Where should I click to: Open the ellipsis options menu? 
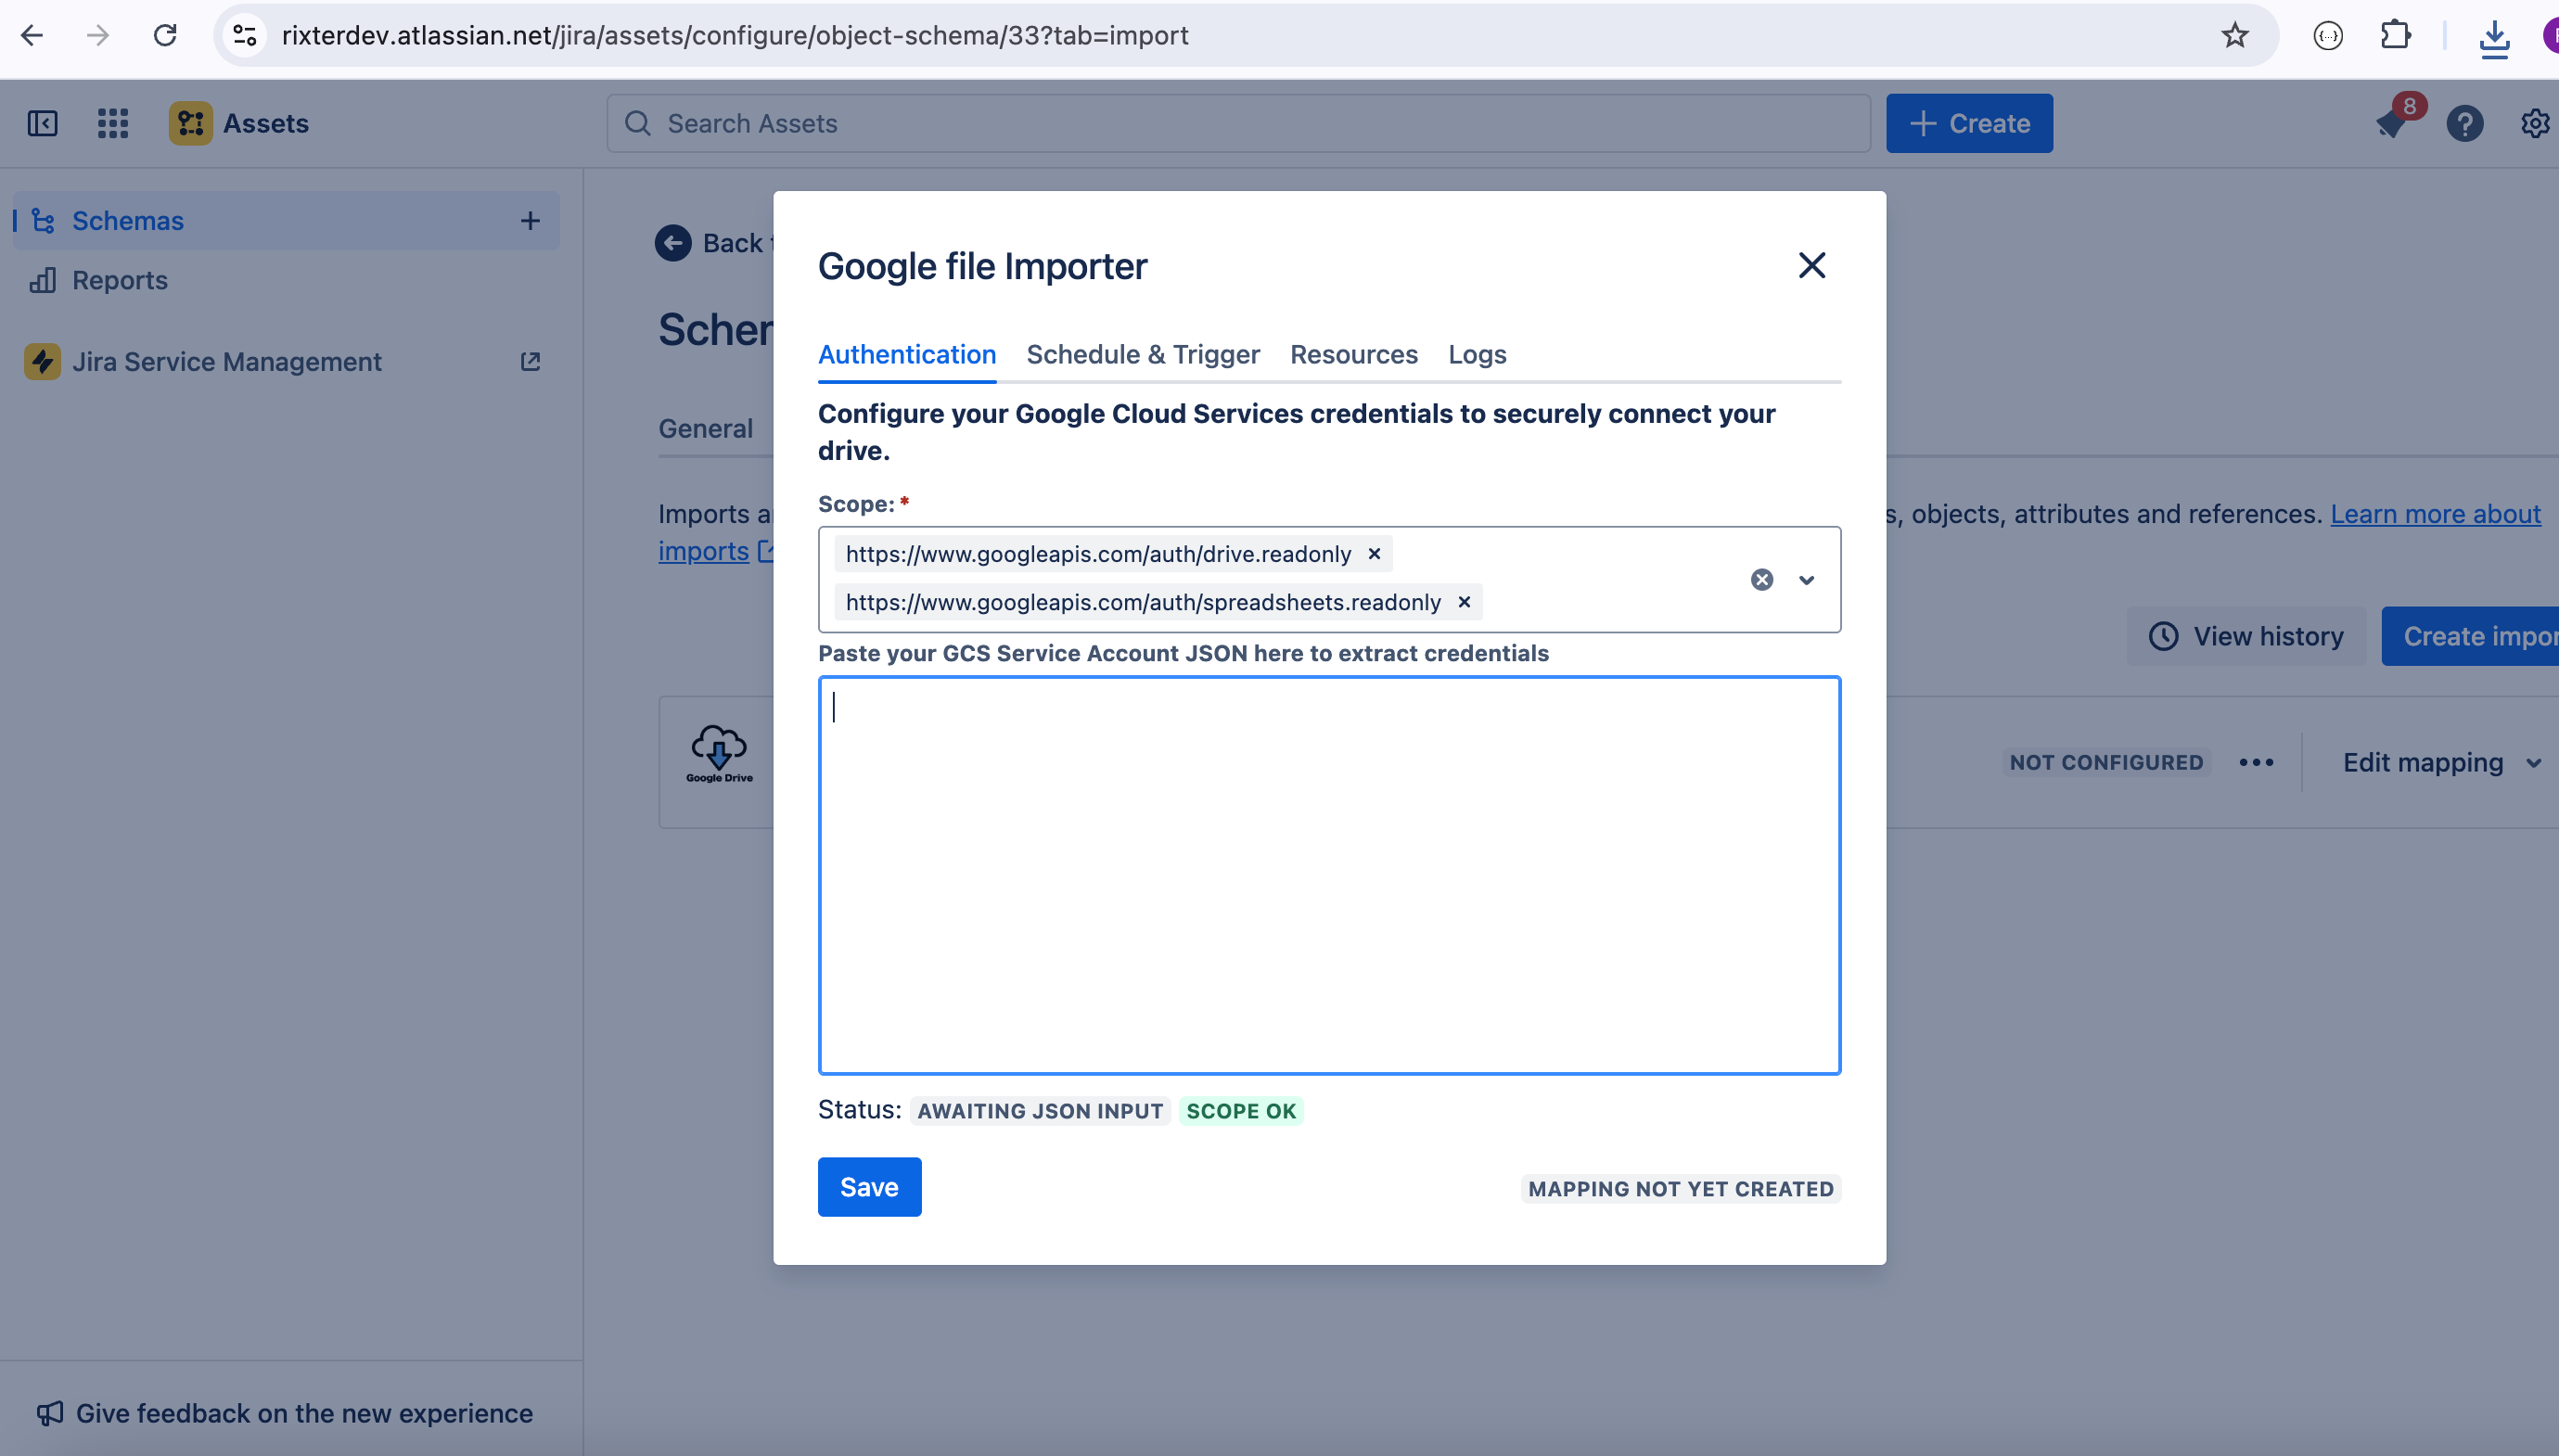pos(2255,762)
